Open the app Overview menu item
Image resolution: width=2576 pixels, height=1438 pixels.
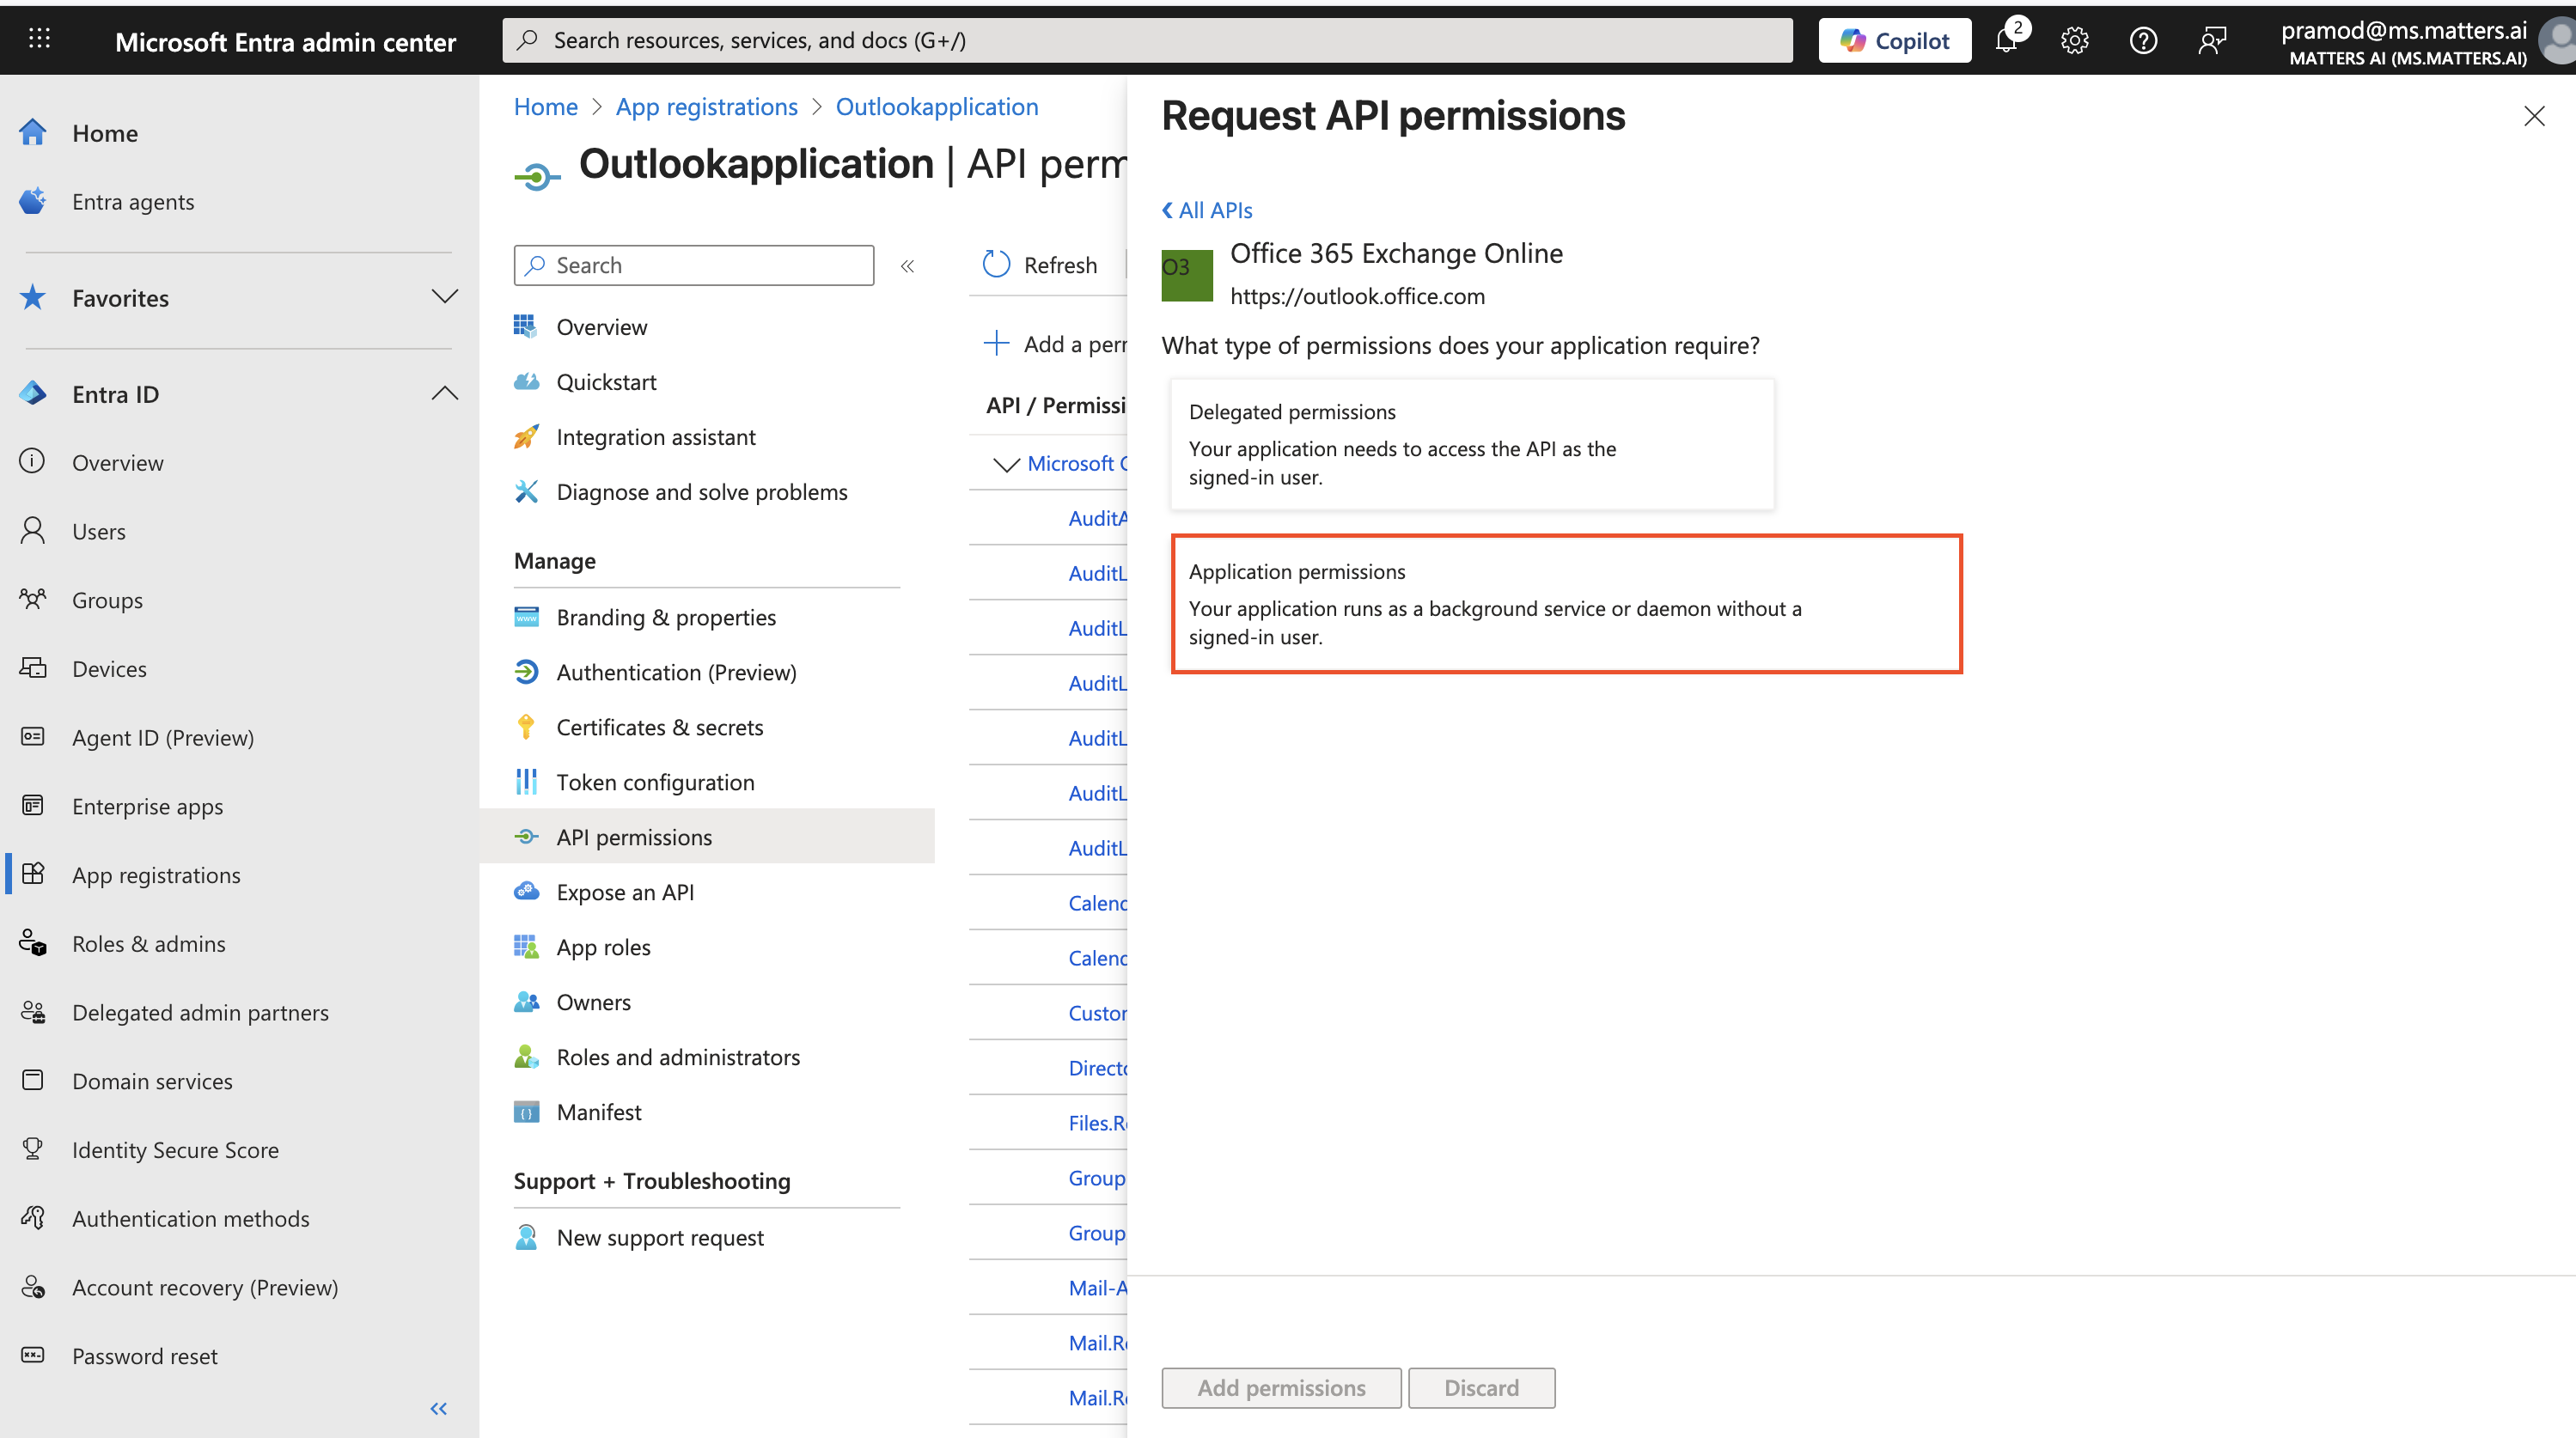coord(601,327)
